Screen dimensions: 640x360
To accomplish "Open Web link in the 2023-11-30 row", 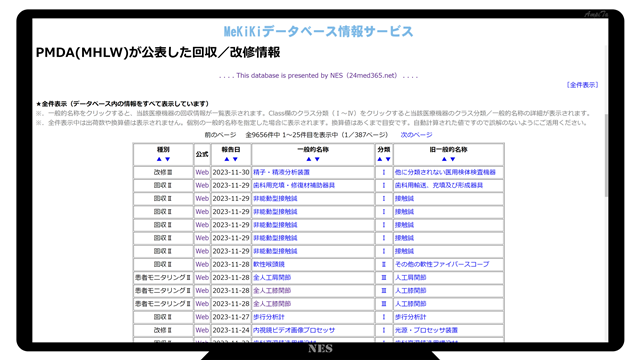I will tap(202, 172).
